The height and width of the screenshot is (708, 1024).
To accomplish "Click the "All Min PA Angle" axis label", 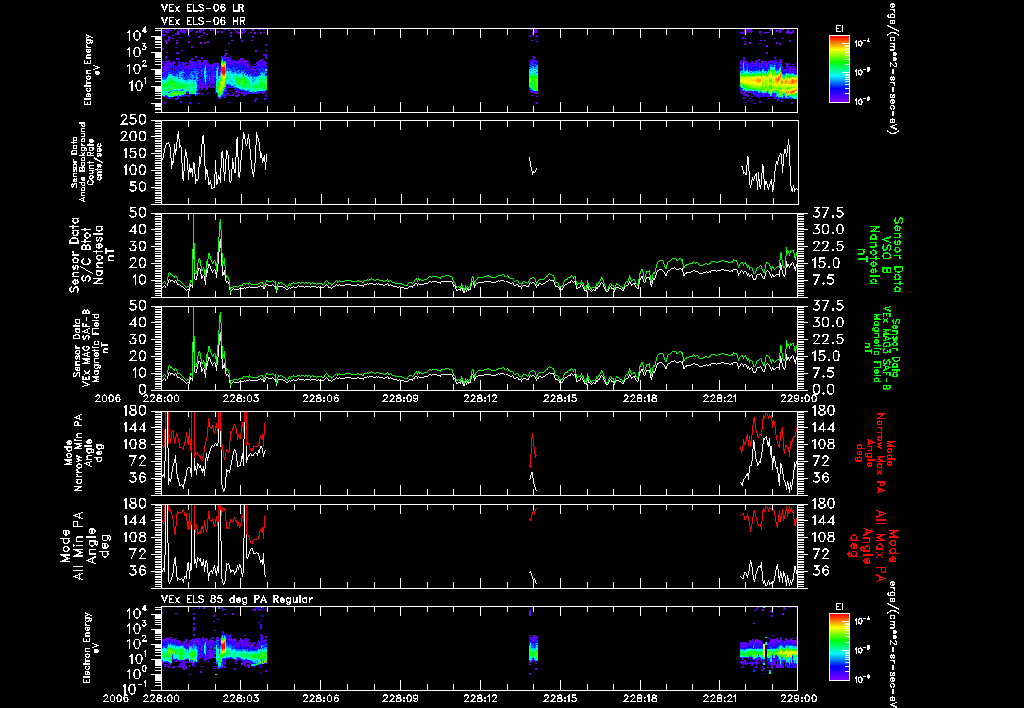I will [87, 545].
